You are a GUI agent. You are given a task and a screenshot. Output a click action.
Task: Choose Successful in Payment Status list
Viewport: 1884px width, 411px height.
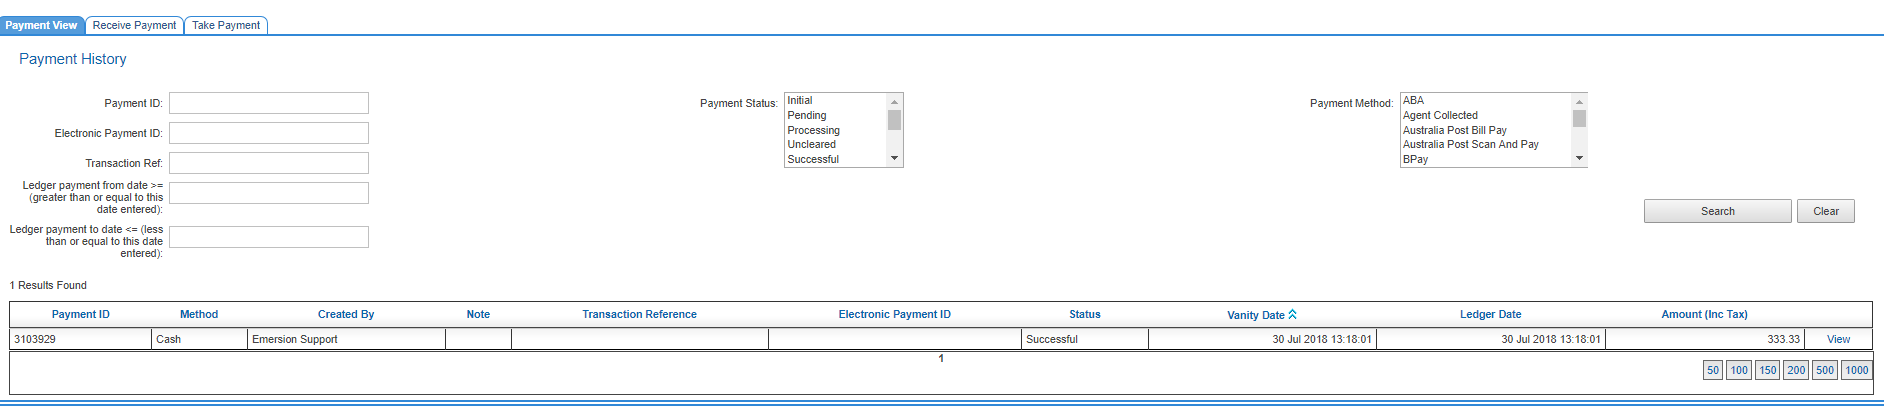point(813,159)
